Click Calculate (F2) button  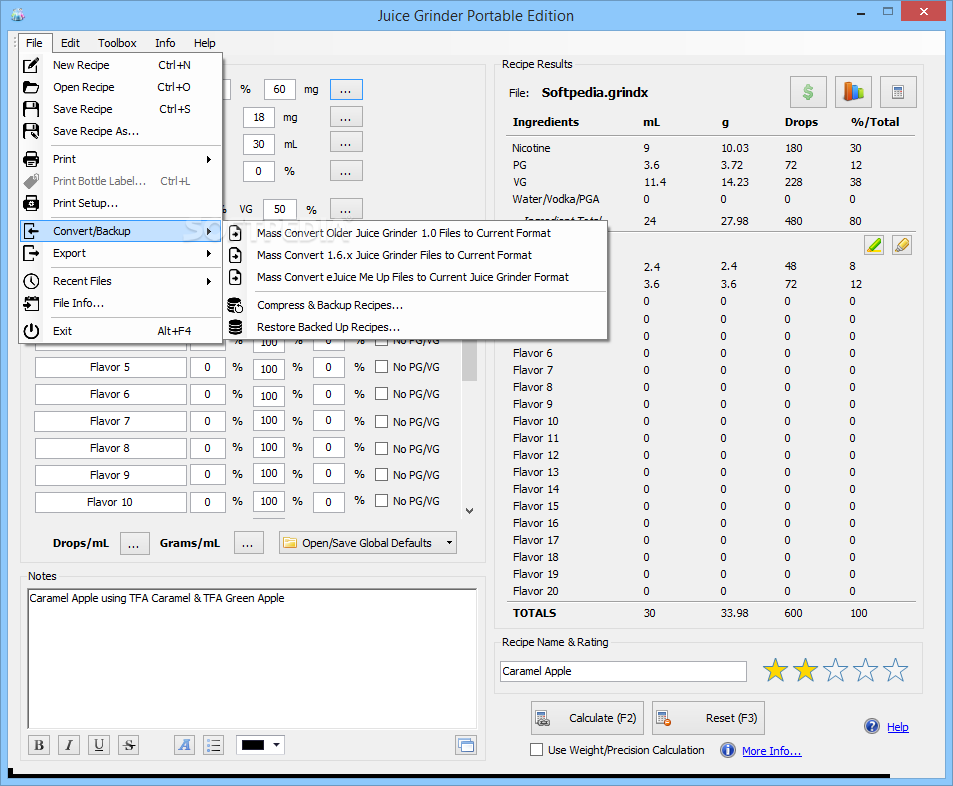tap(588, 718)
